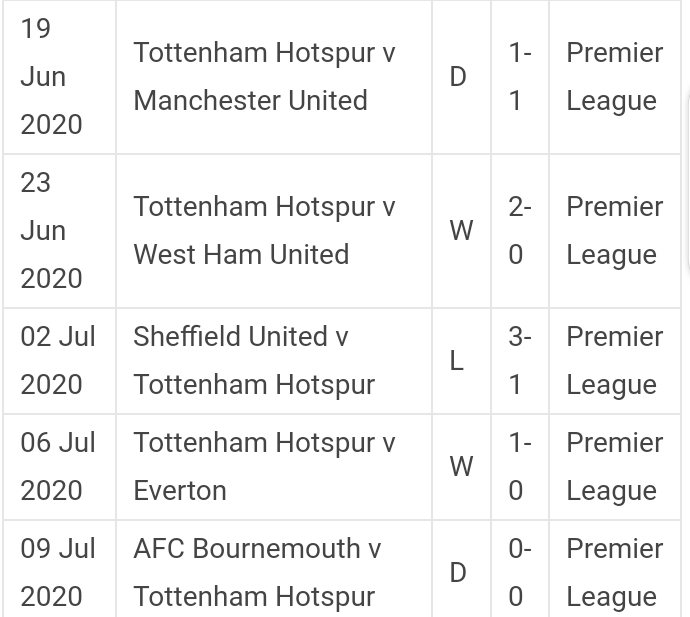This screenshot has width=690, height=617.
Task: Click the L result for Sheffield United match
Action: 461,361
